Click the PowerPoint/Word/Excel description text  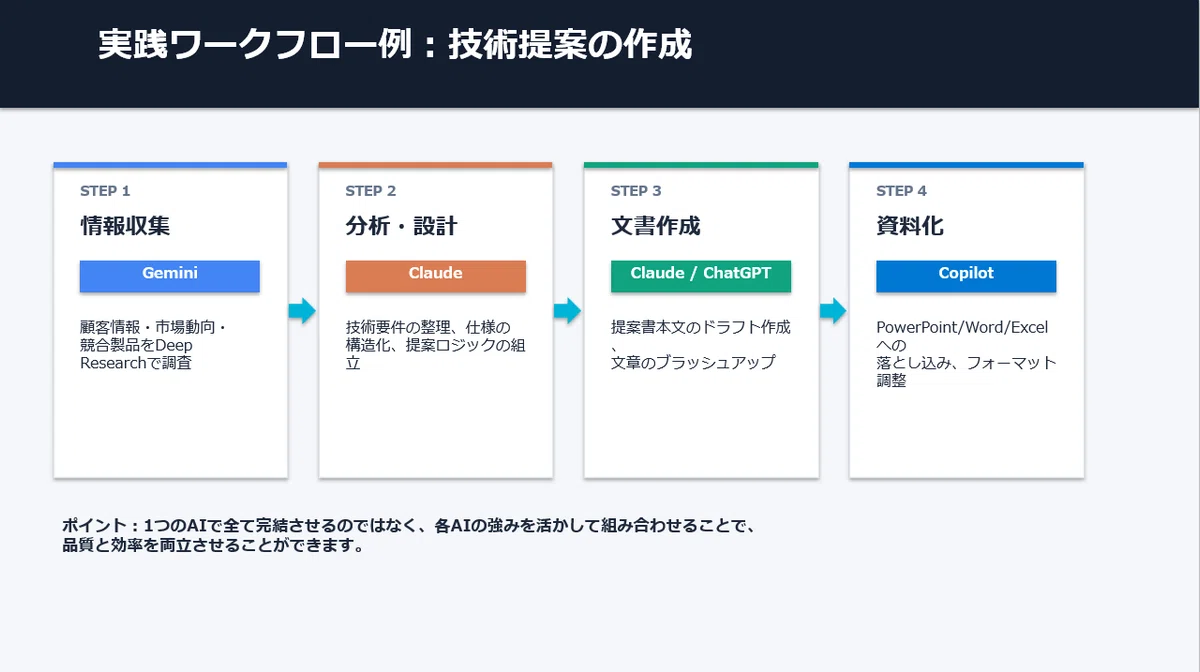click(x=966, y=354)
